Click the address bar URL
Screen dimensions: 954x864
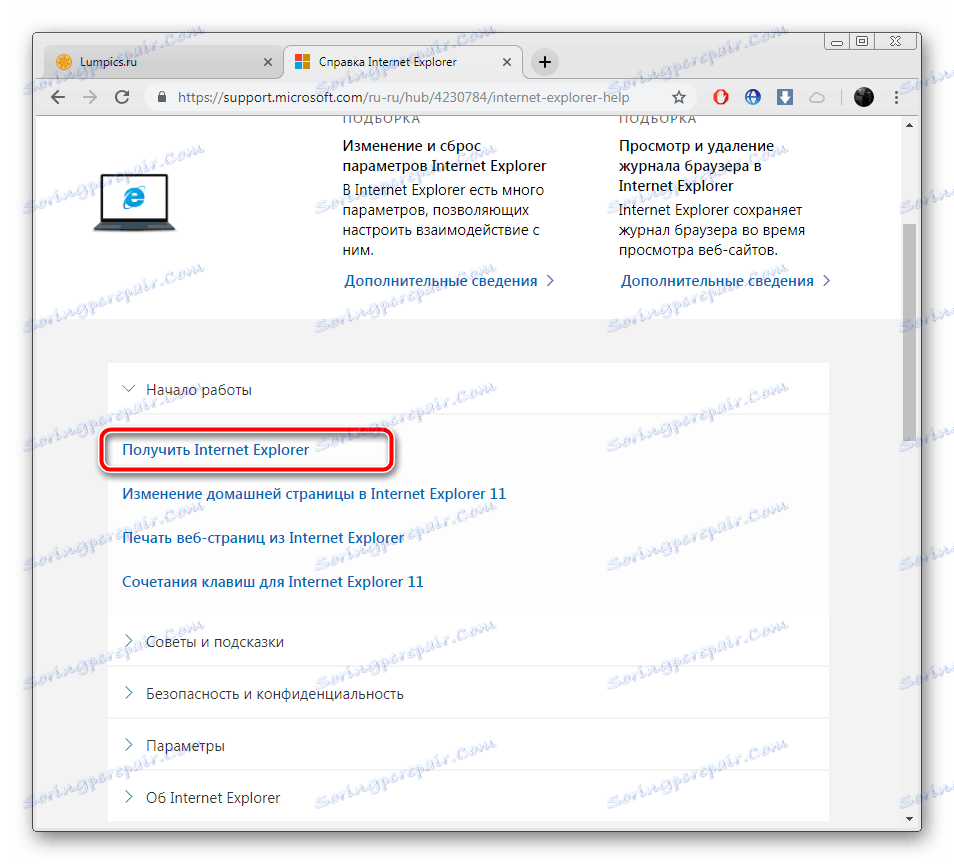point(403,97)
